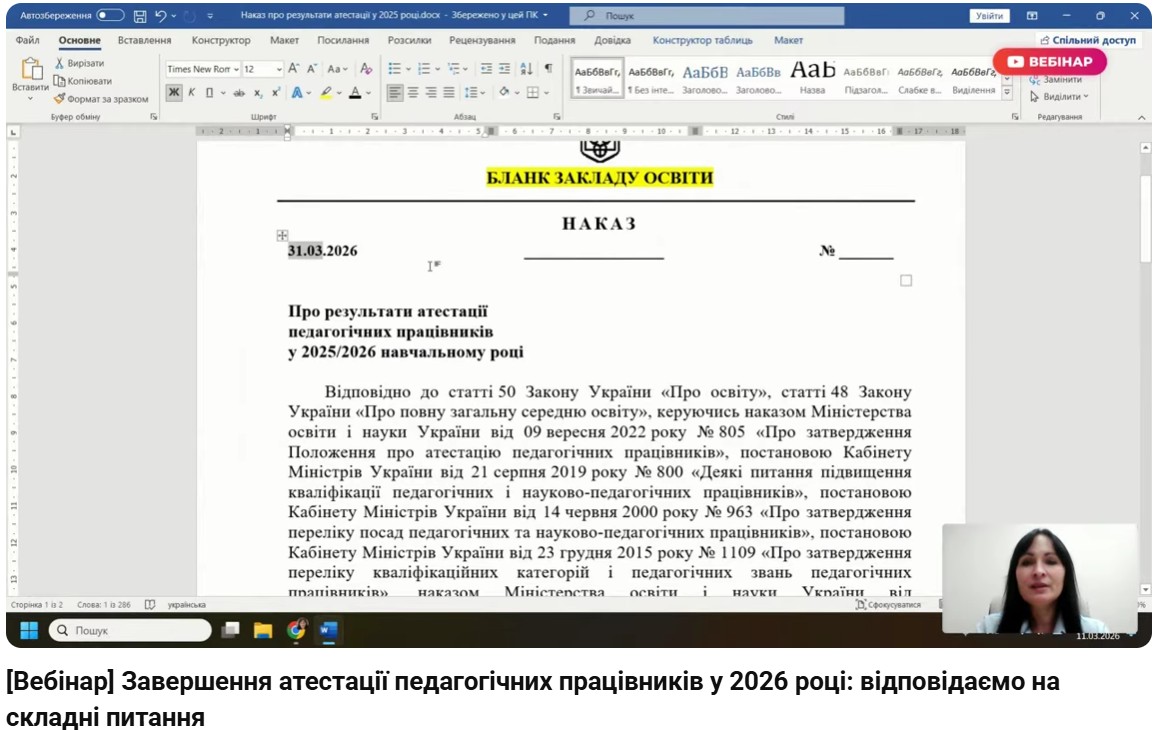Open Word from the Windows taskbar
This screenshot has width=1156, height=730.
(327, 630)
